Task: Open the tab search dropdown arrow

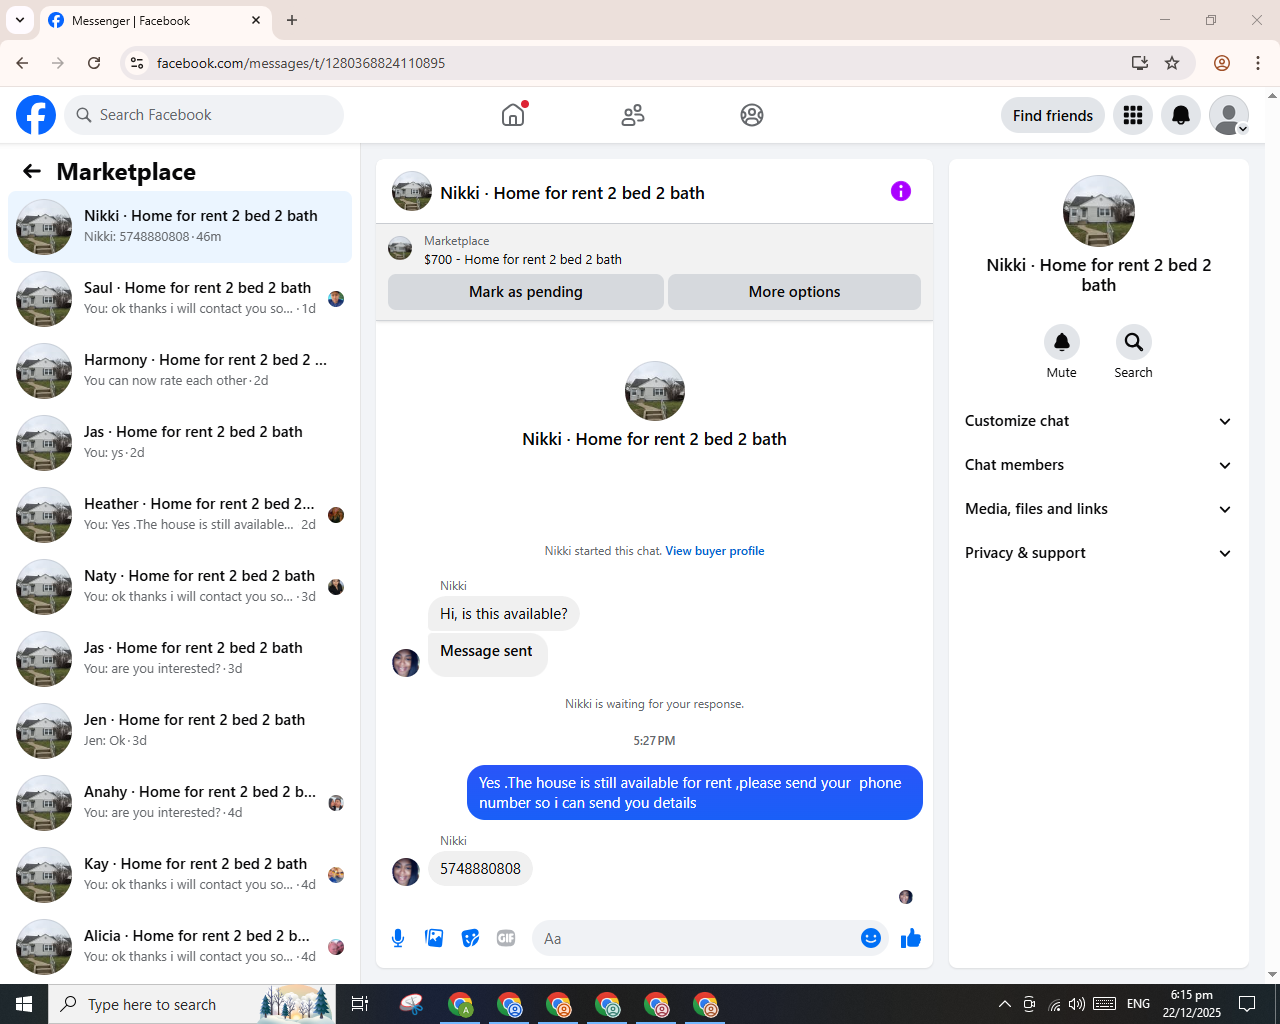Action: click(x=19, y=20)
